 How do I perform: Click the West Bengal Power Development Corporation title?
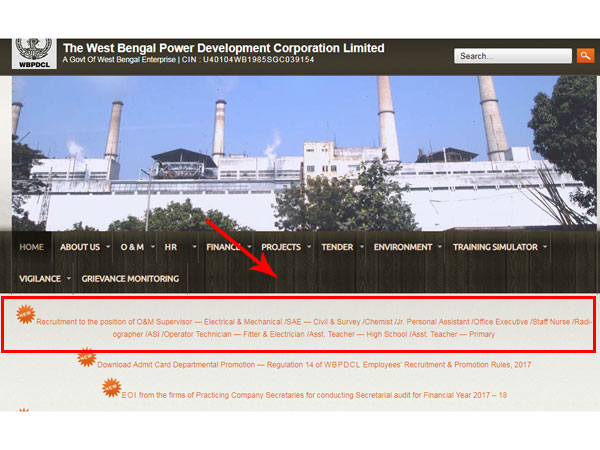click(223, 48)
